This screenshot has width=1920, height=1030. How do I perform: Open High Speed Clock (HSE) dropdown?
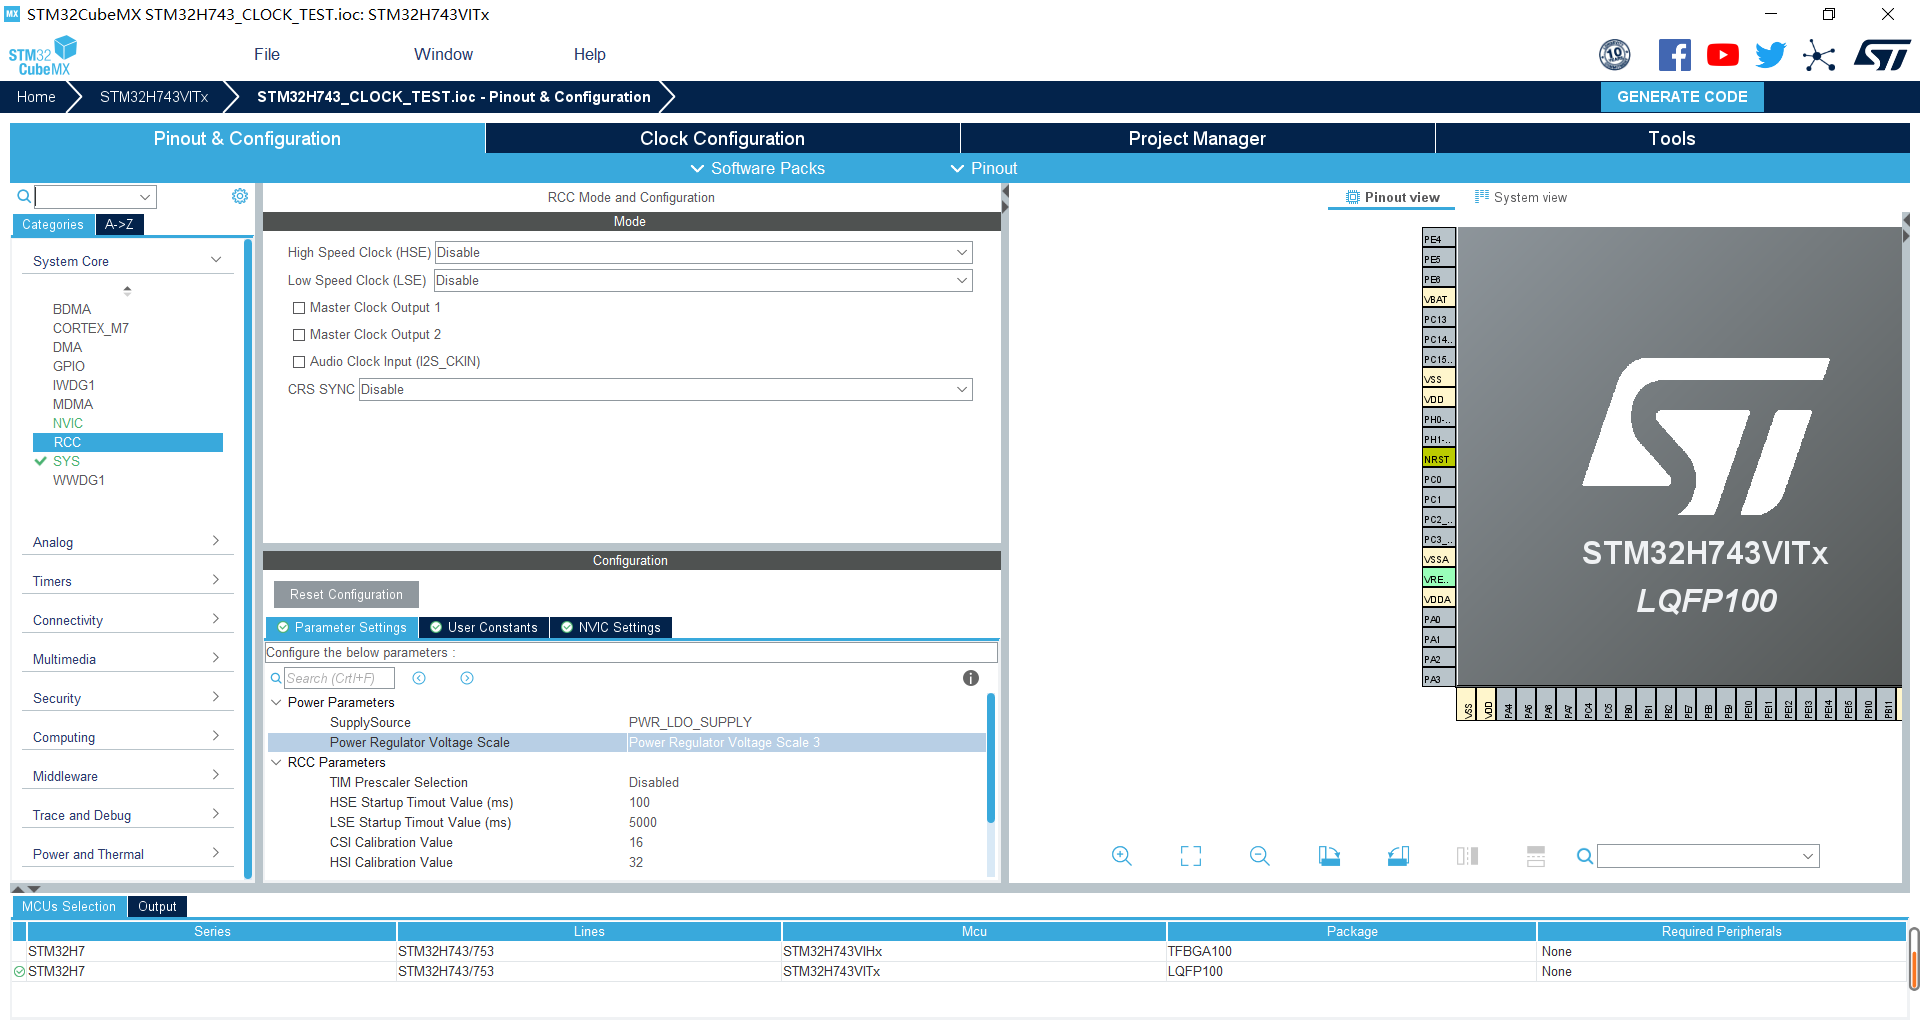click(x=703, y=252)
